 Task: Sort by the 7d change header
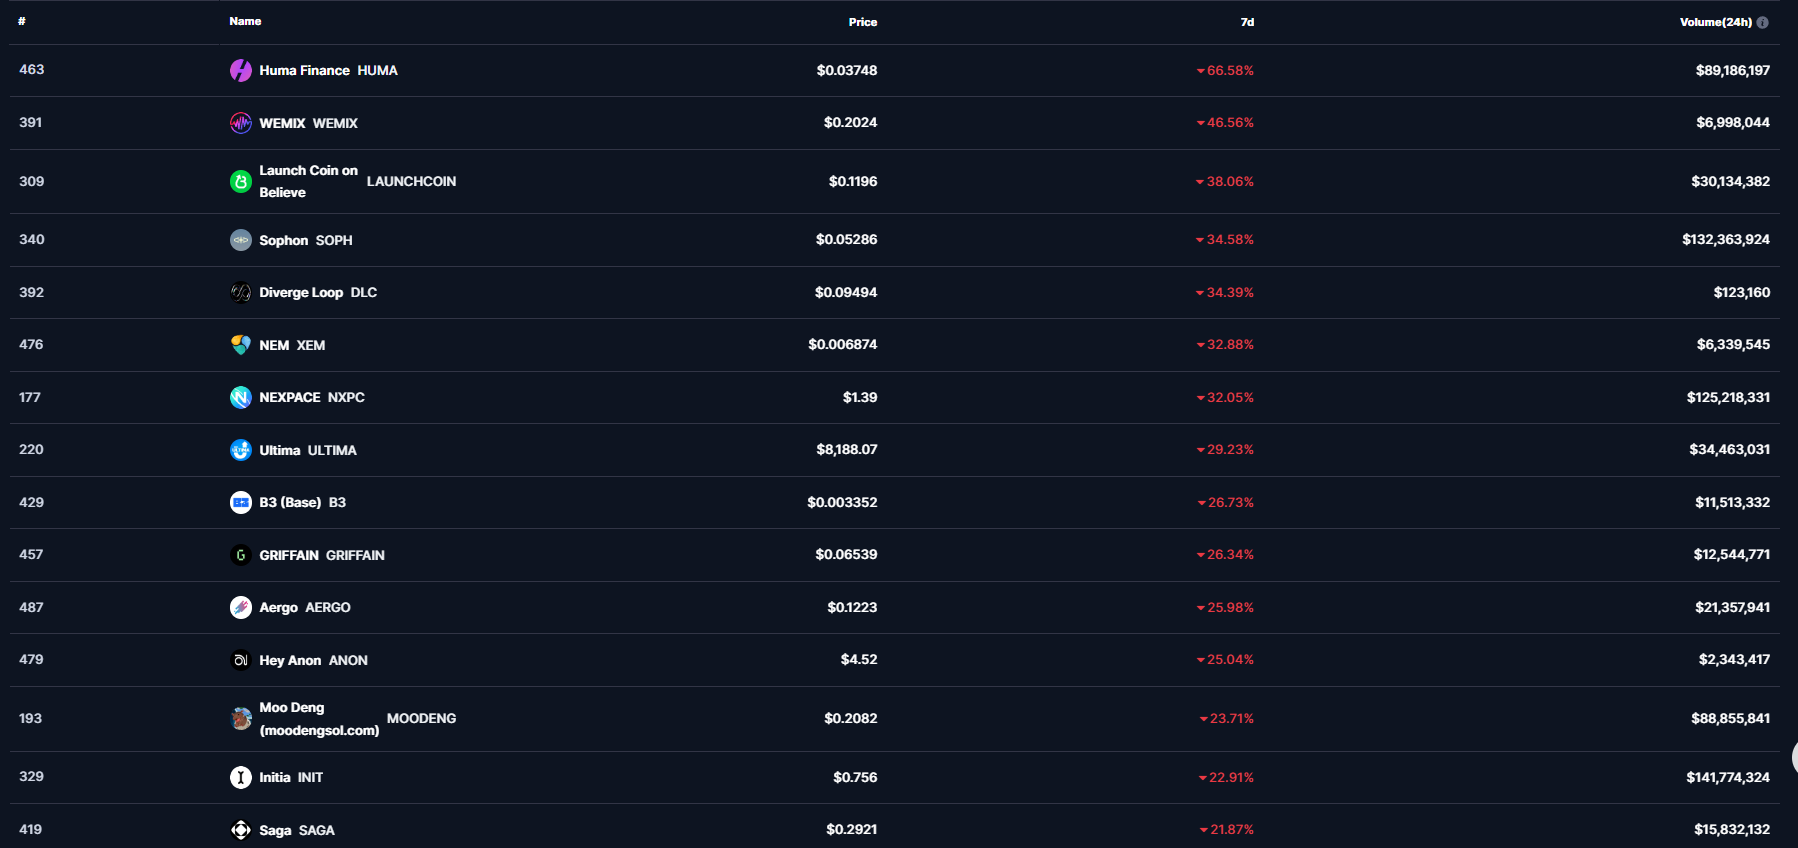1247,22
